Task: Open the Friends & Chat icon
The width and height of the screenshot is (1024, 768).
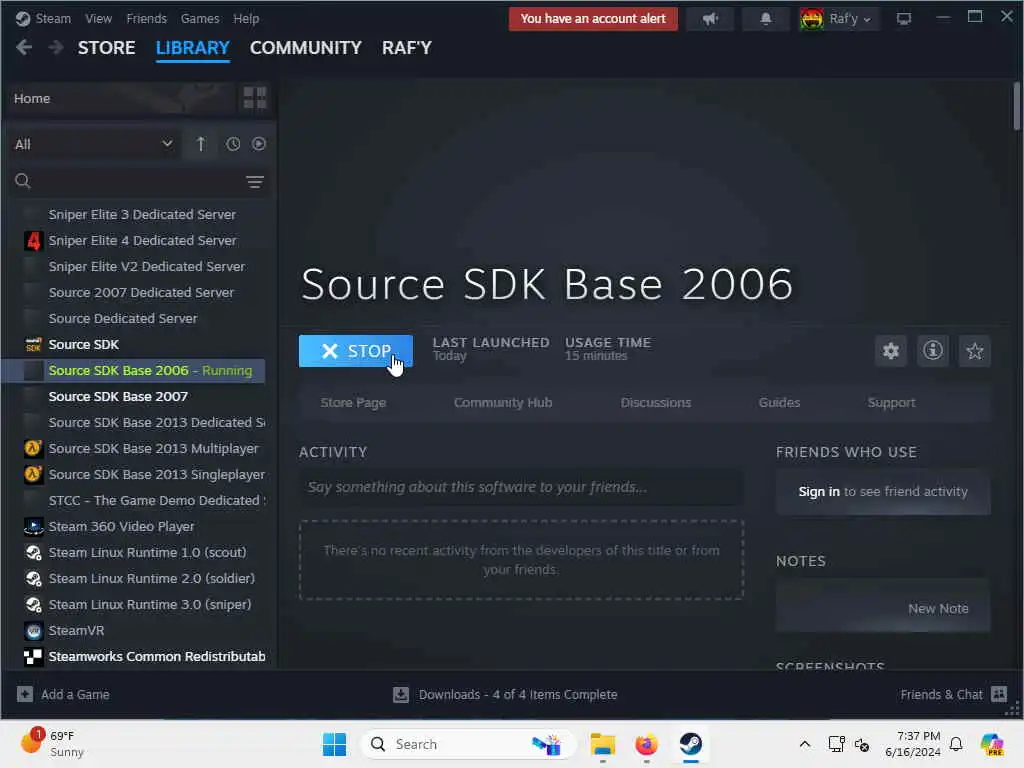Action: [999, 694]
